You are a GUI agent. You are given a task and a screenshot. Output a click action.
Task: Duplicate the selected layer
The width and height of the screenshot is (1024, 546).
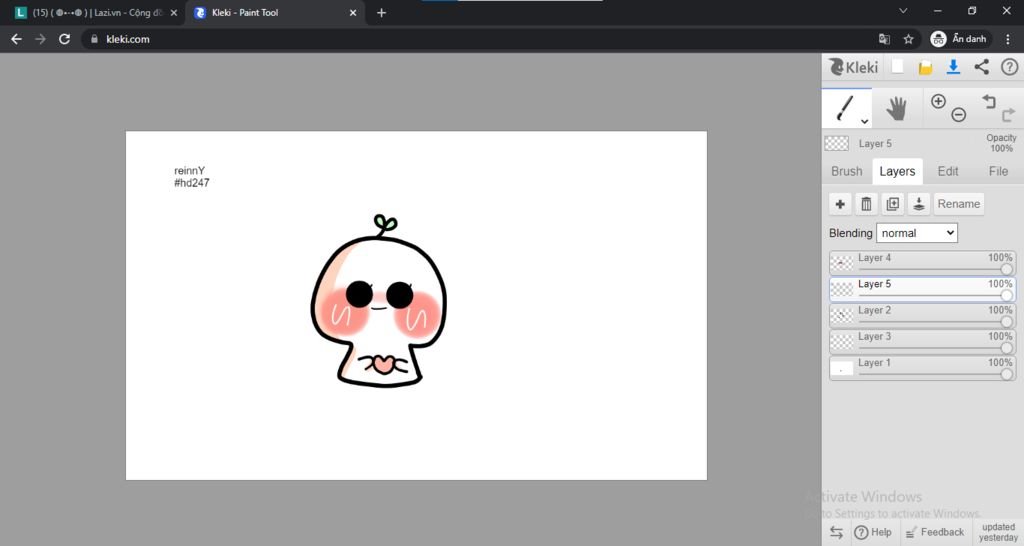893,204
